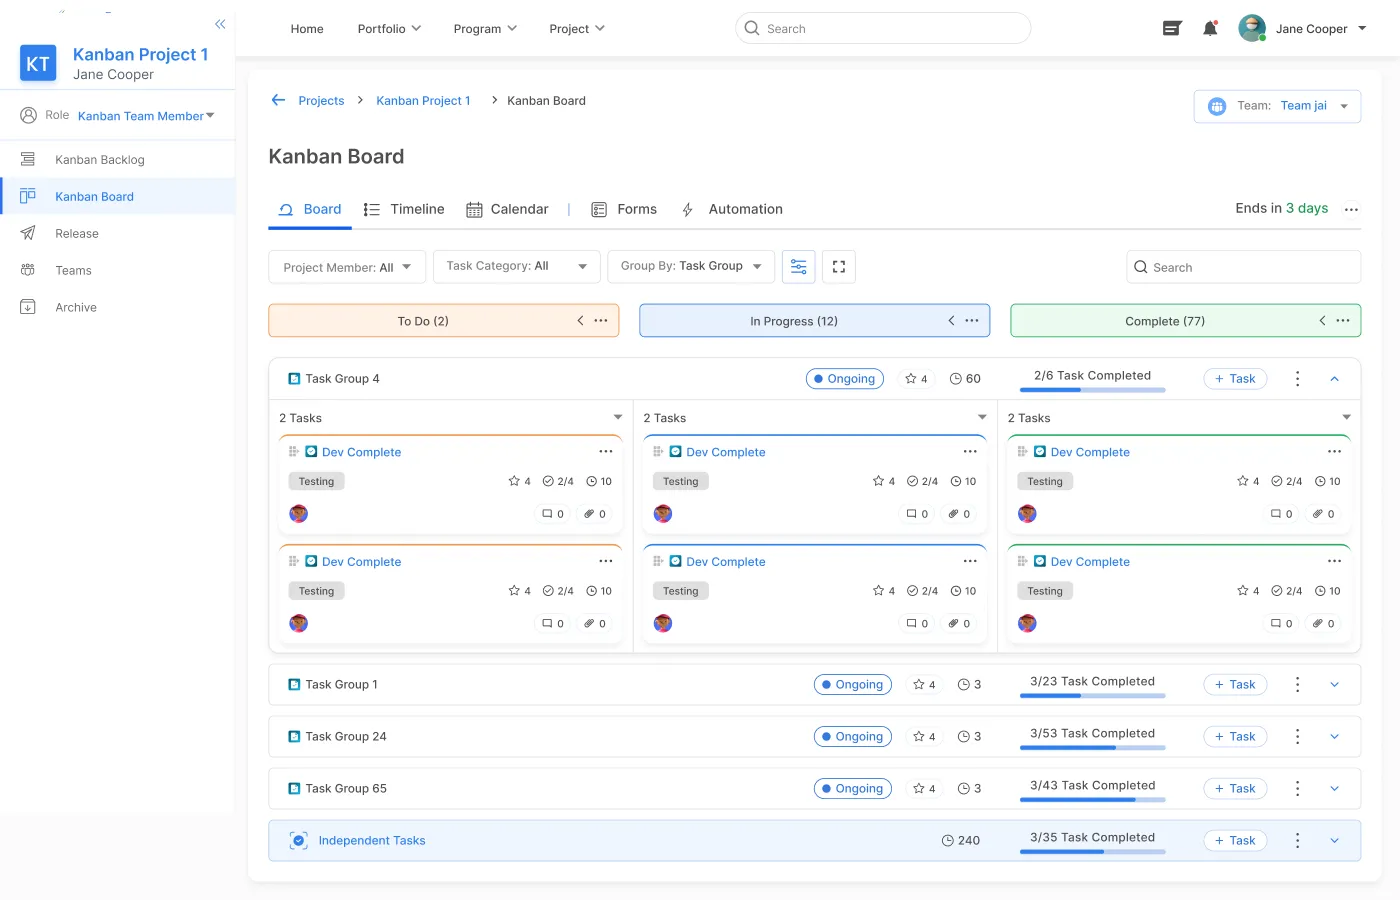Click assignee avatar on first Complete column card
Viewport: 1400px width, 900px height.
(1027, 514)
